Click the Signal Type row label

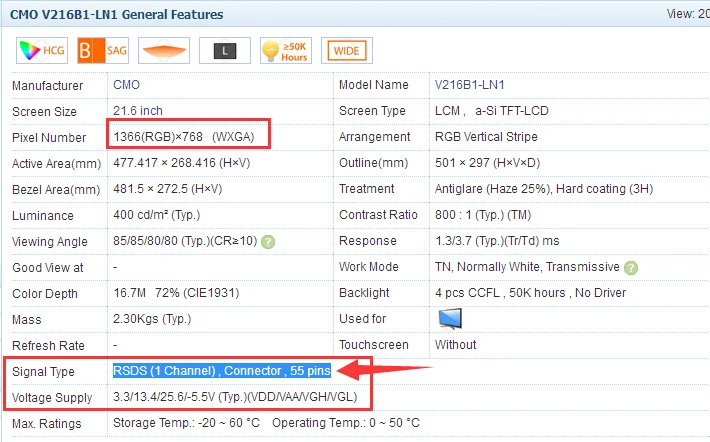[x=43, y=372]
